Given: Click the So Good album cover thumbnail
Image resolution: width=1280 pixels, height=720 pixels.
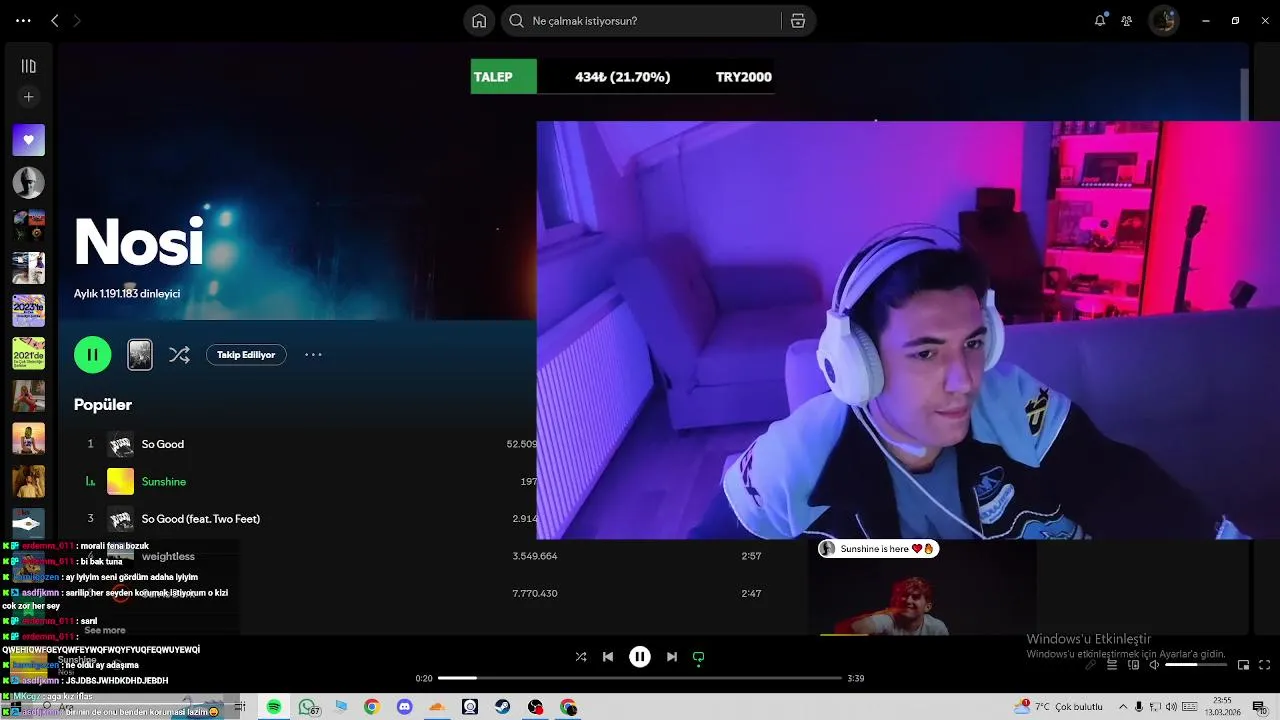Looking at the screenshot, I should point(120,444).
